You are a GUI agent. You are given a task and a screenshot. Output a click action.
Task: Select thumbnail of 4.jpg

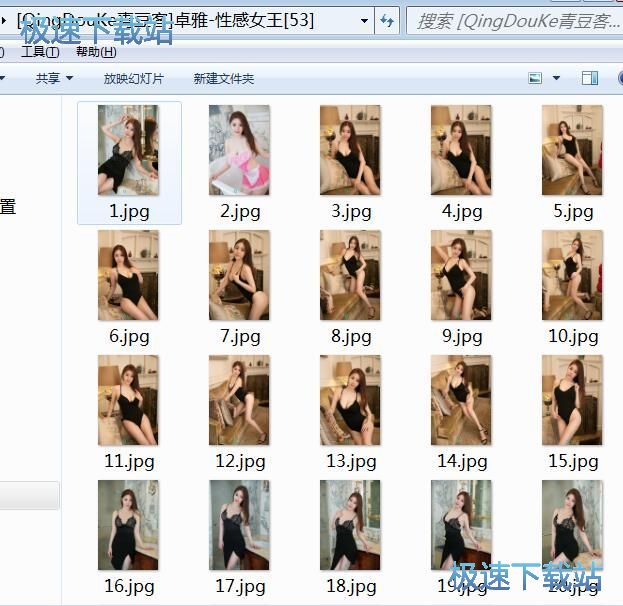[461, 150]
